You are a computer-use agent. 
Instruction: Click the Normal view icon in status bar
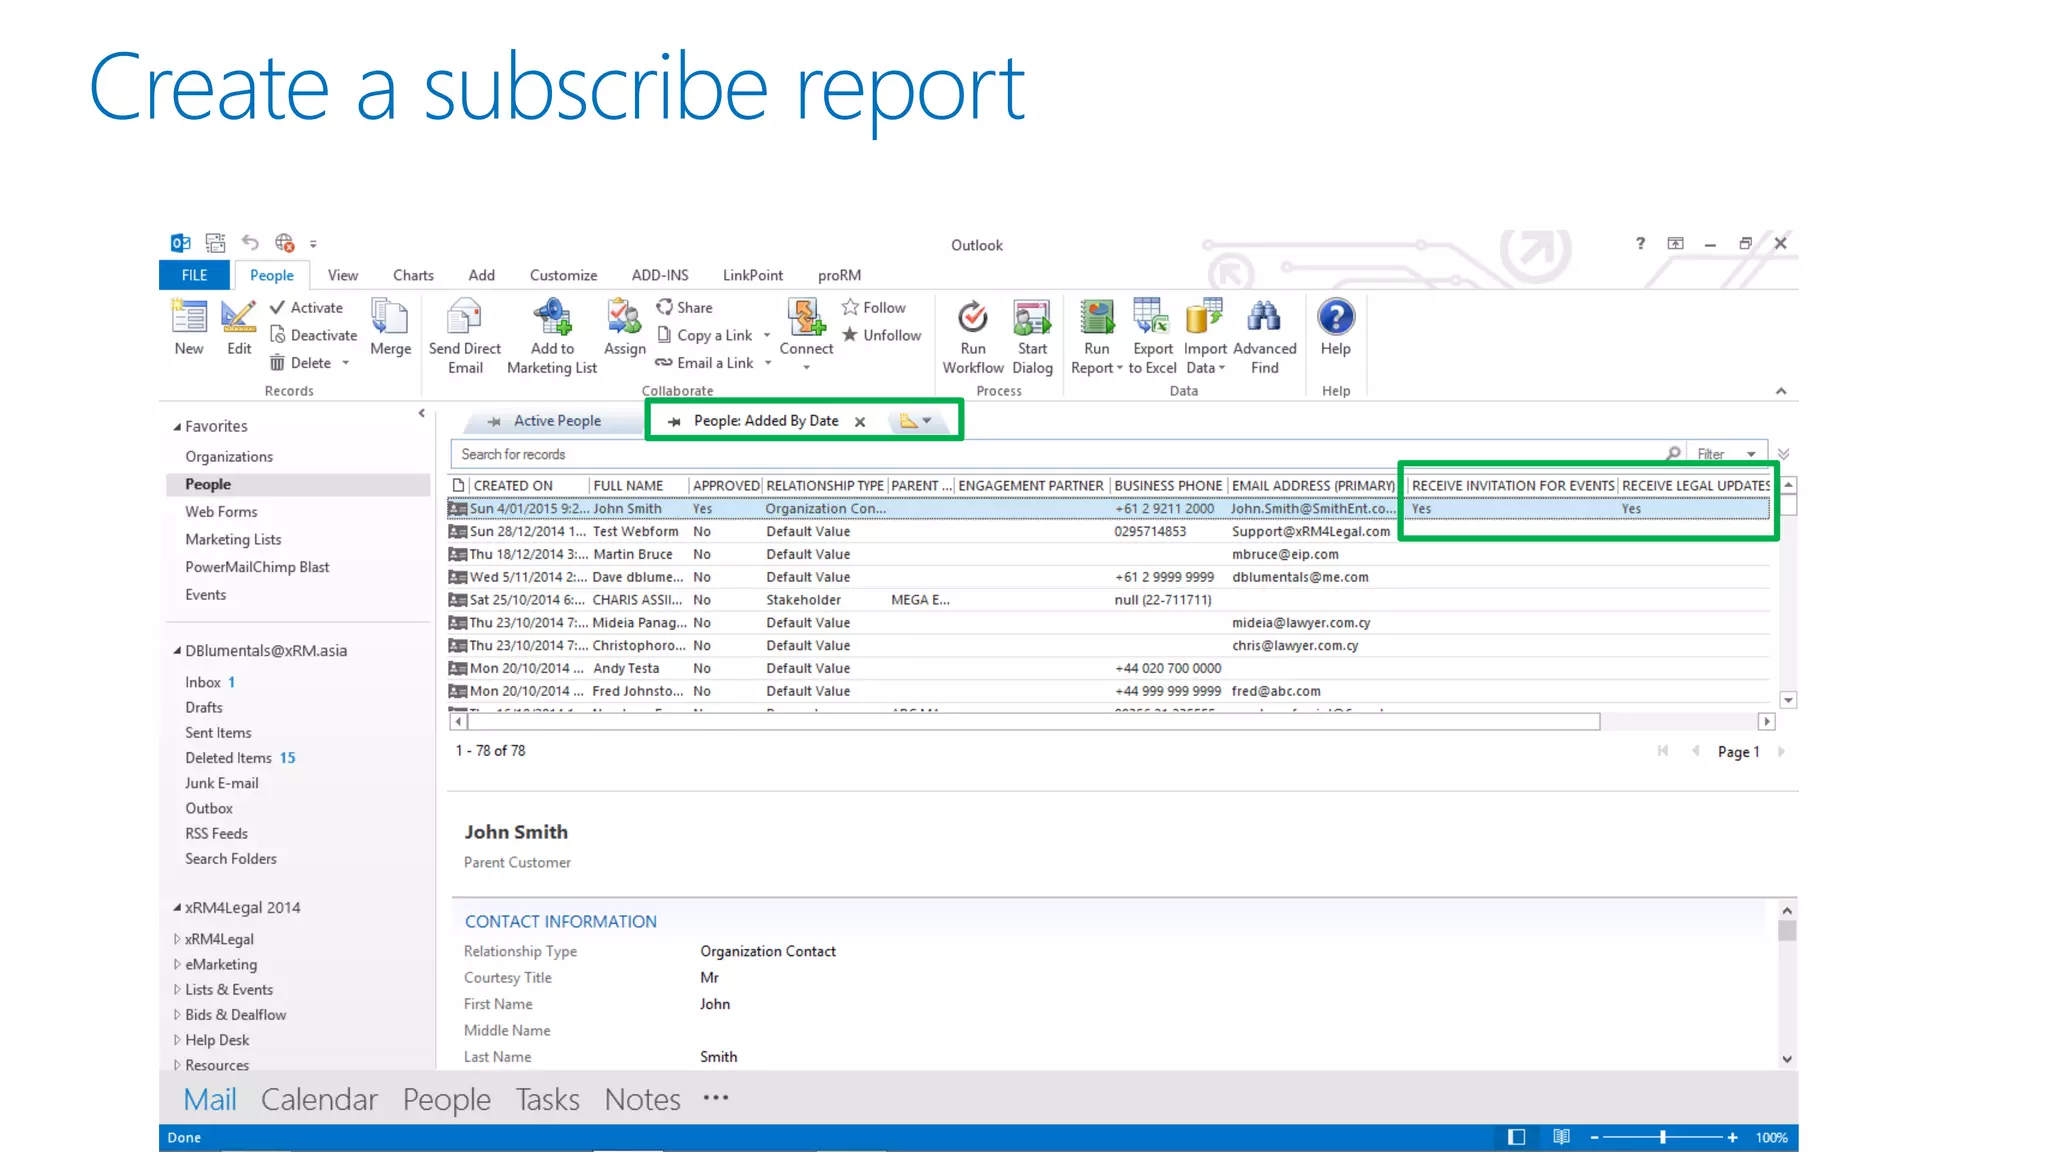pos(1516,1137)
